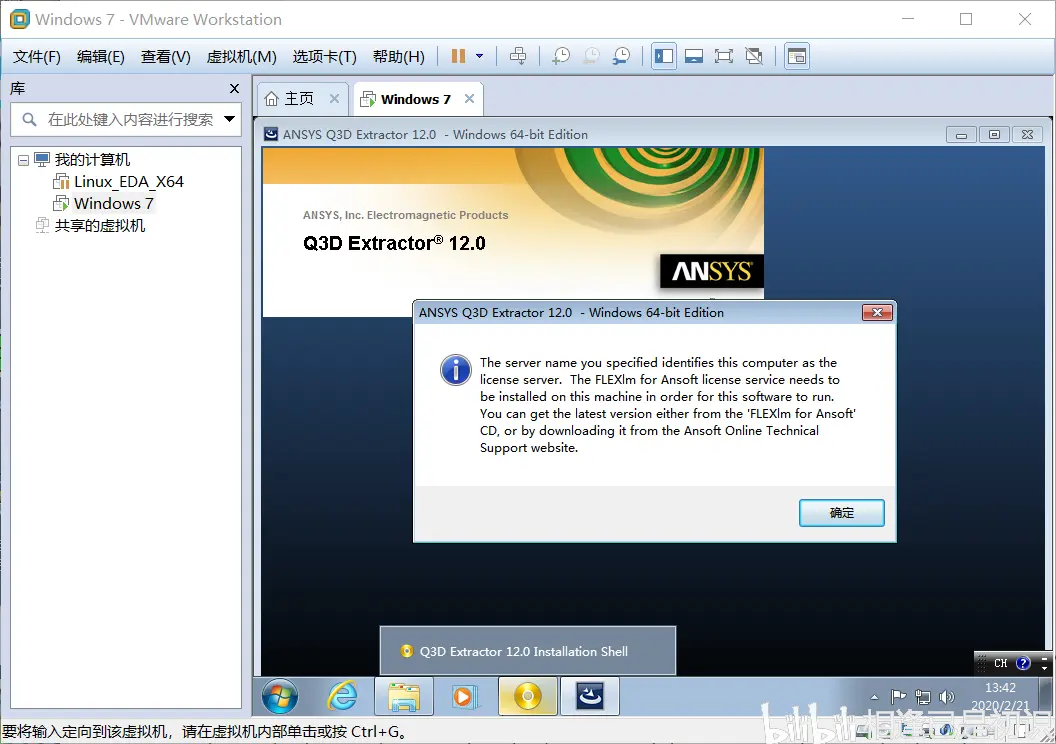Open the console view settings icon

pos(797,57)
